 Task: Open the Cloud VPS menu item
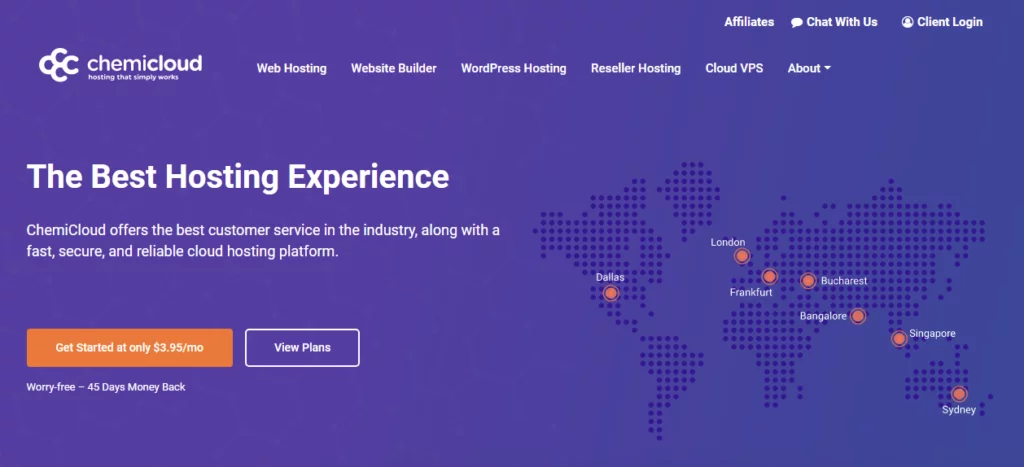click(x=734, y=68)
